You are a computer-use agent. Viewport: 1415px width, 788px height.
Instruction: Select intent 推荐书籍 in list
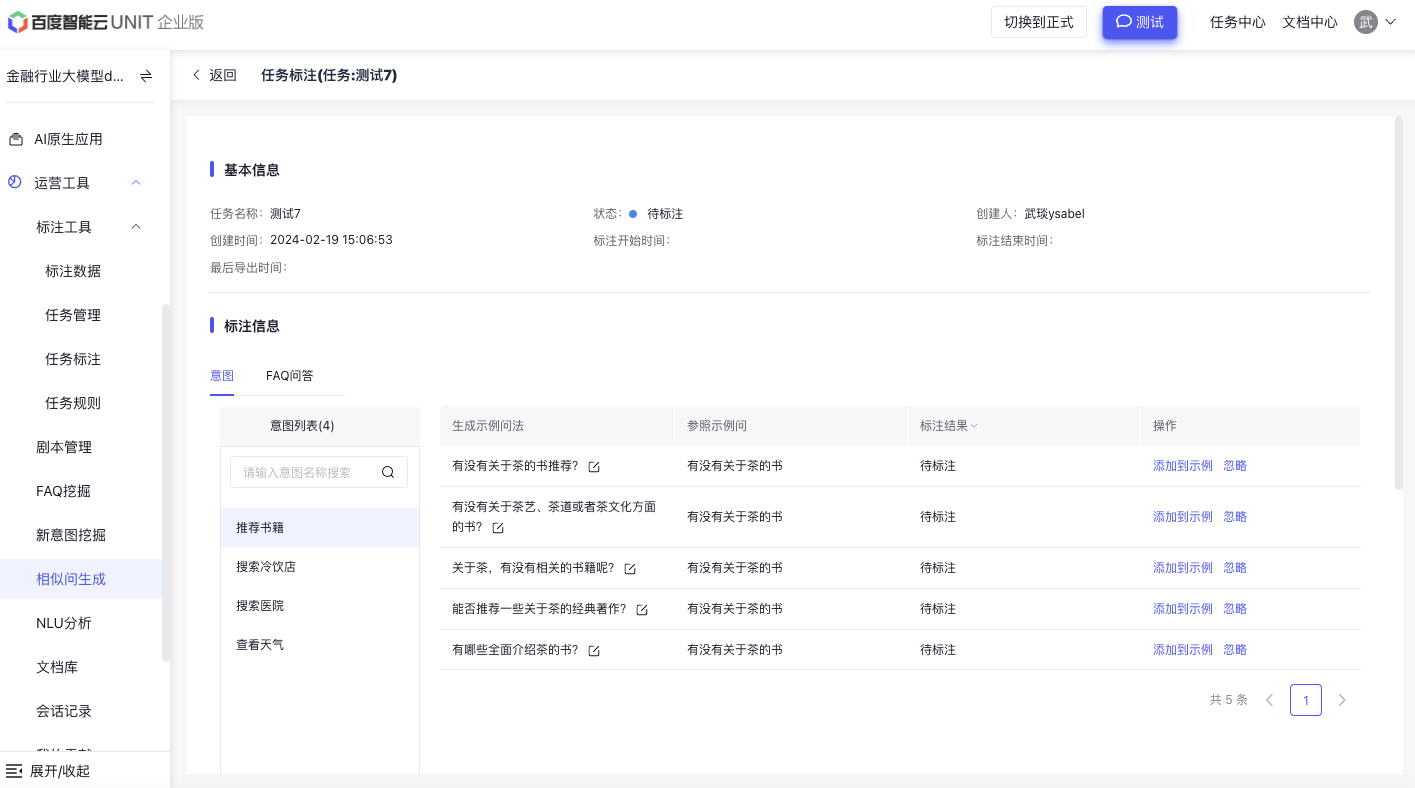(320, 527)
